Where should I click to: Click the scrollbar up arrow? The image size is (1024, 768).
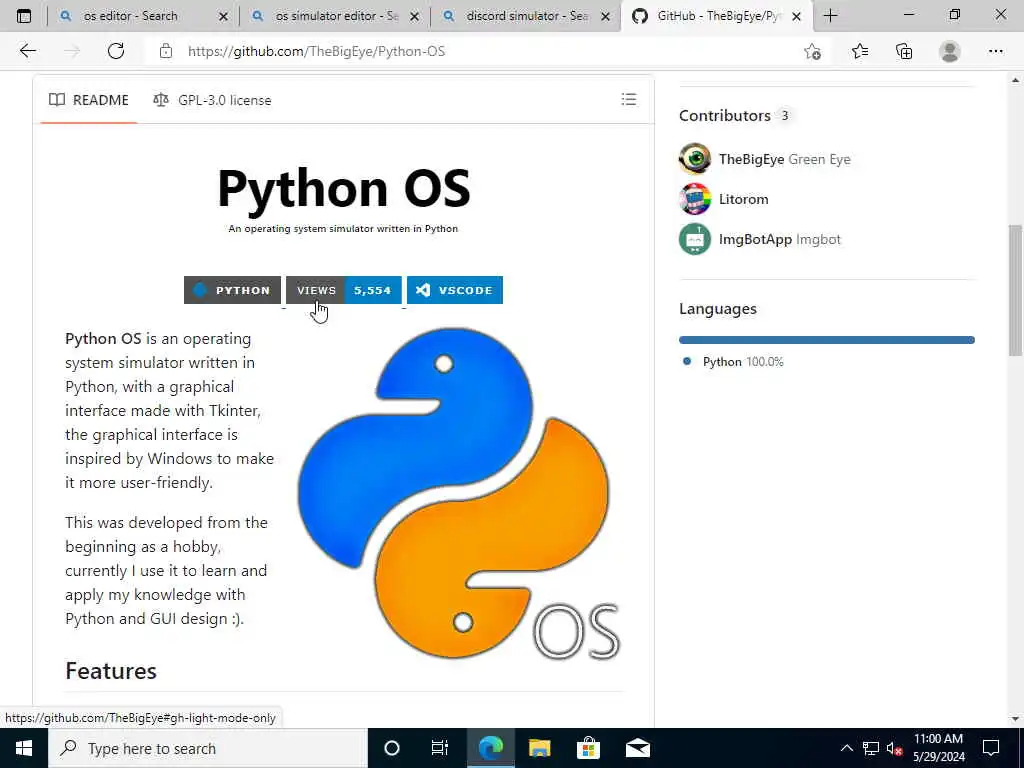point(1015,80)
